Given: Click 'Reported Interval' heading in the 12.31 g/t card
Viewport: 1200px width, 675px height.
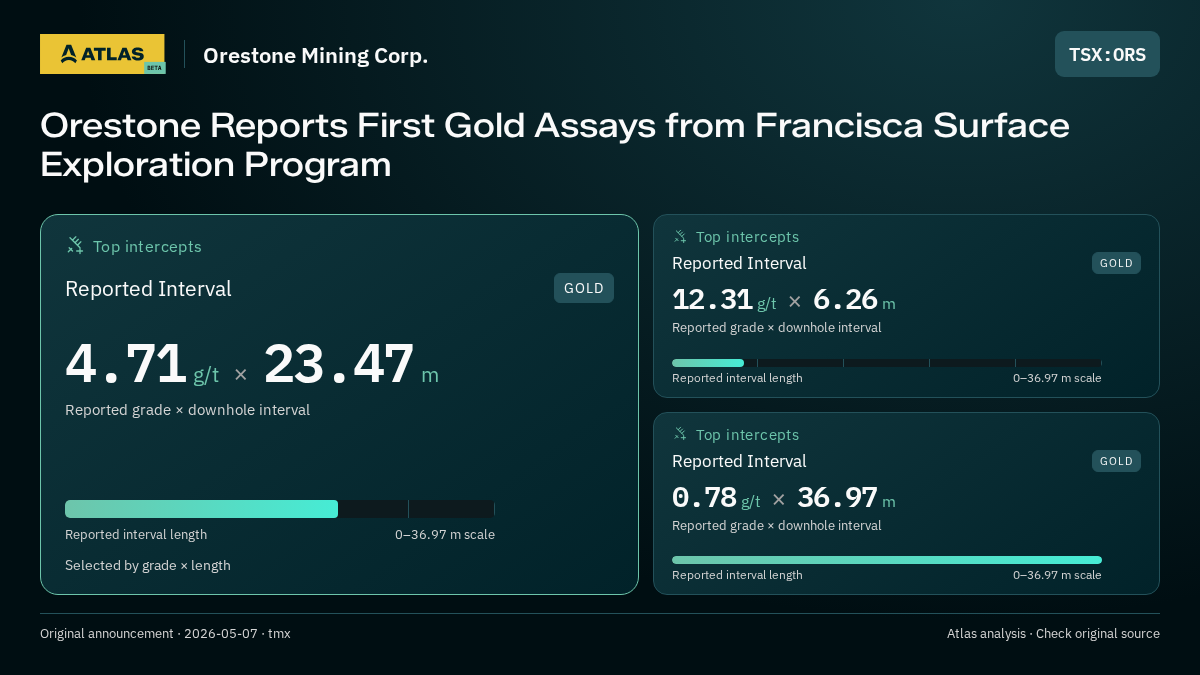Looking at the screenshot, I should pyautogui.click(x=739, y=263).
